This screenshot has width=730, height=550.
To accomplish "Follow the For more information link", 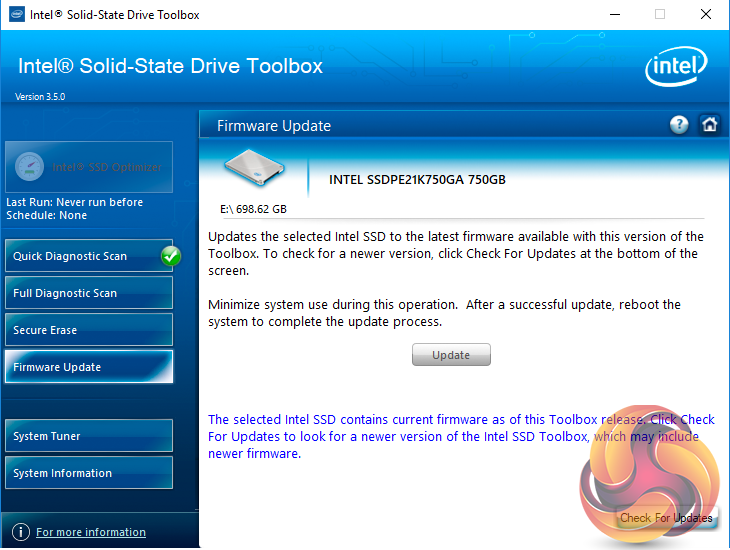I will tap(91, 532).
